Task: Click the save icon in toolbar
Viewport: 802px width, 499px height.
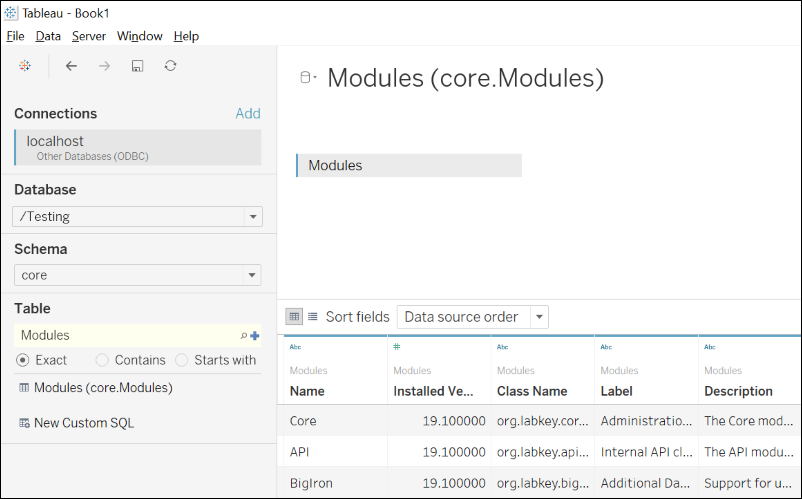Action: tap(137, 66)
